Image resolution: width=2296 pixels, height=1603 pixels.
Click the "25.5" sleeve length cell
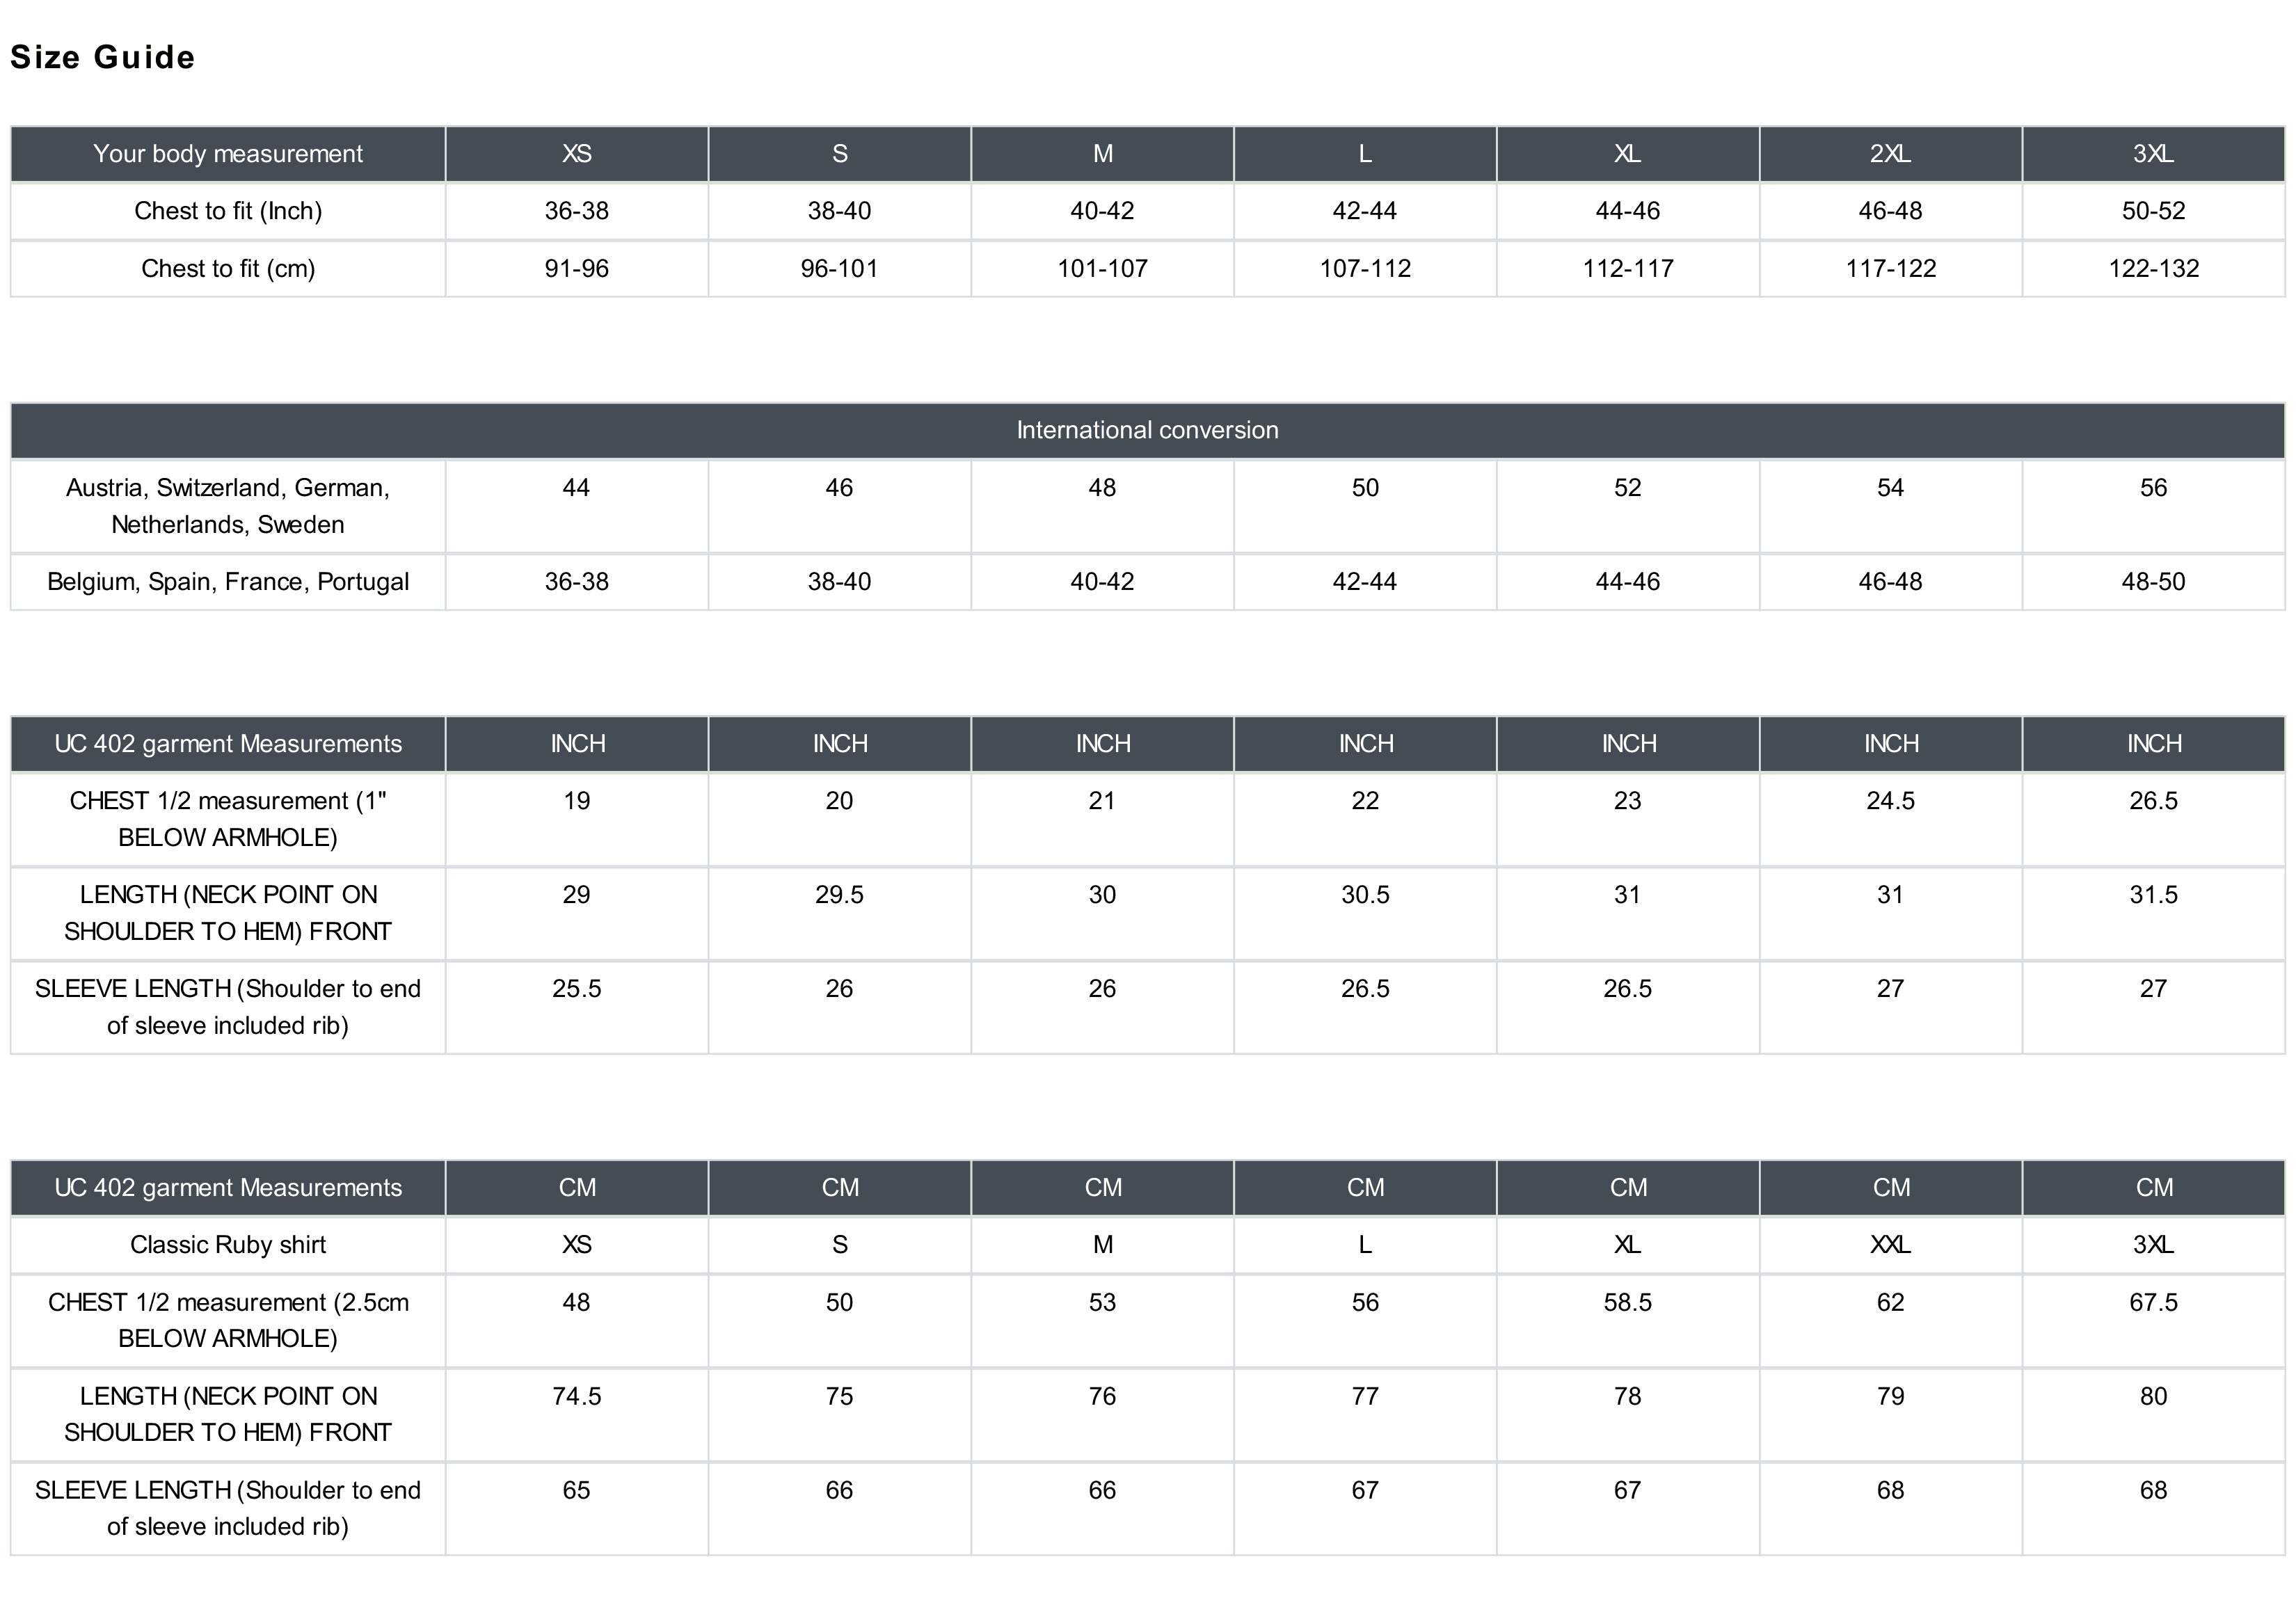pyautogui.click(x=577, y=989)
